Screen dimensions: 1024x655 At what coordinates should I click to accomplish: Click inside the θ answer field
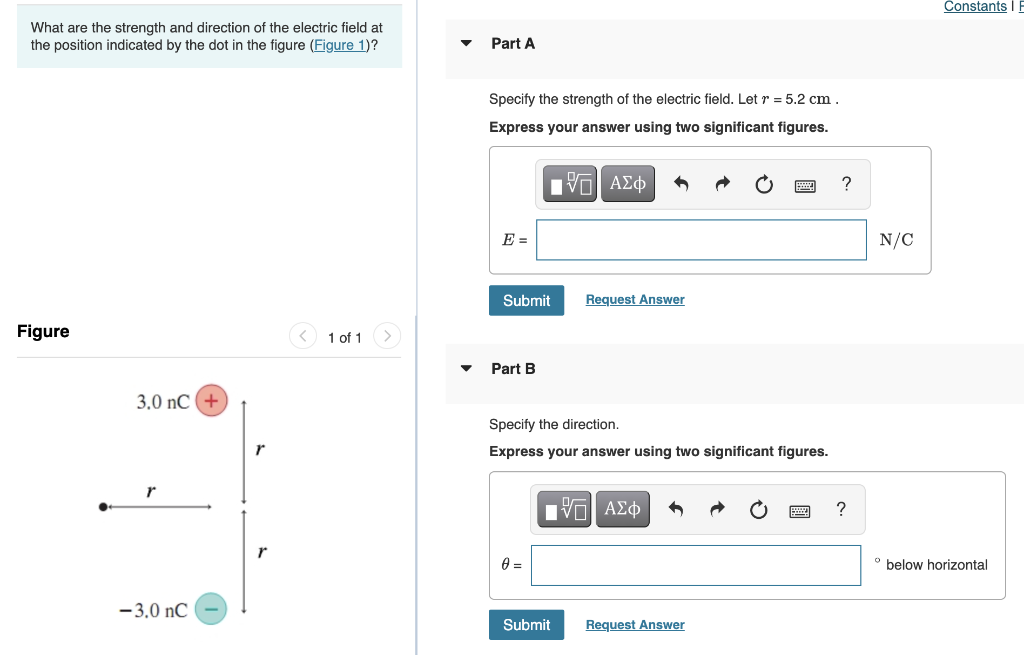pyautogui.click(x=695, y=565)
